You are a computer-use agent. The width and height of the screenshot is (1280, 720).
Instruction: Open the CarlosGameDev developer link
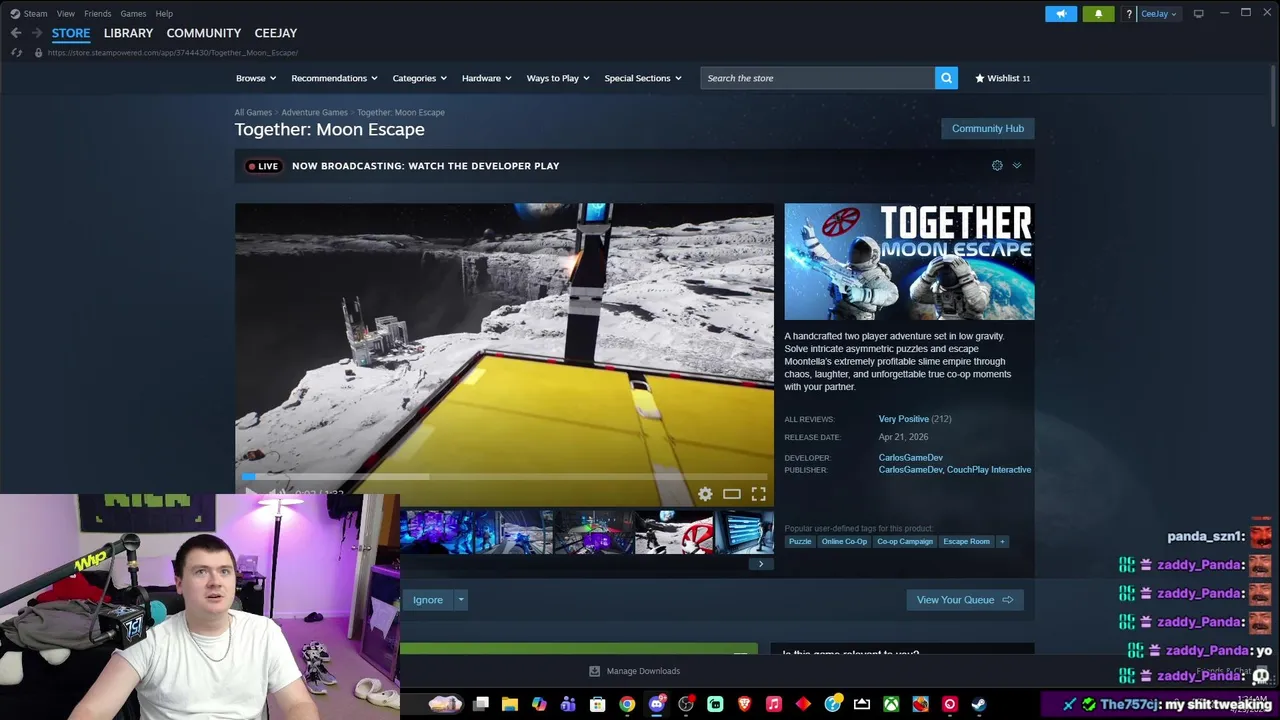910,457
